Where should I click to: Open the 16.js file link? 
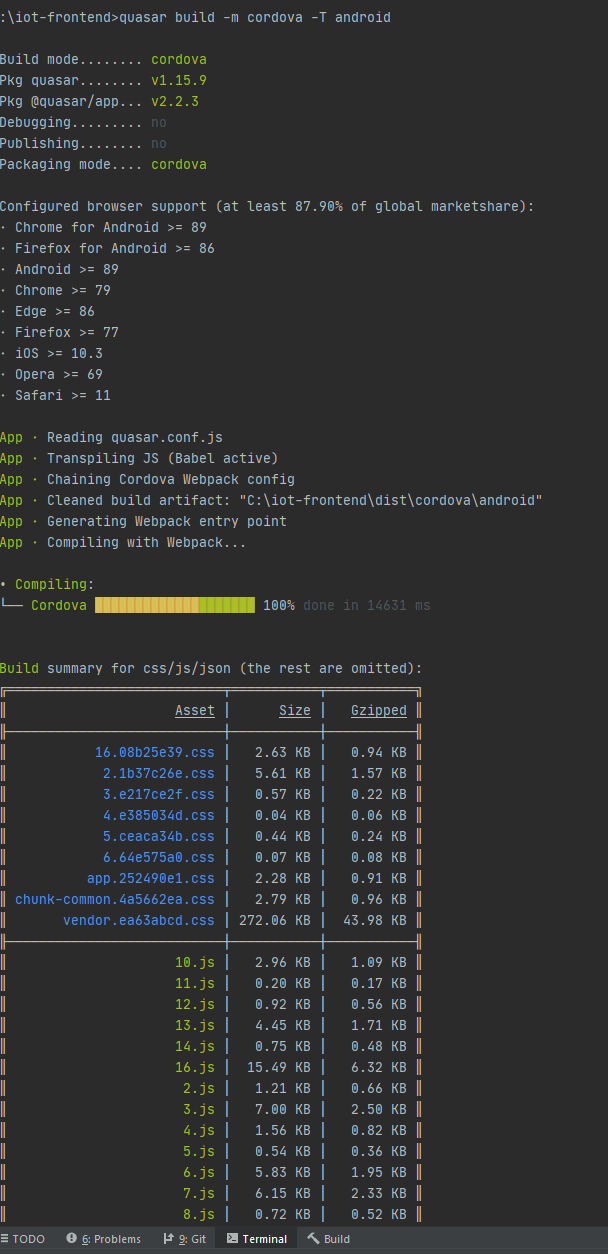click(194, 1067)
